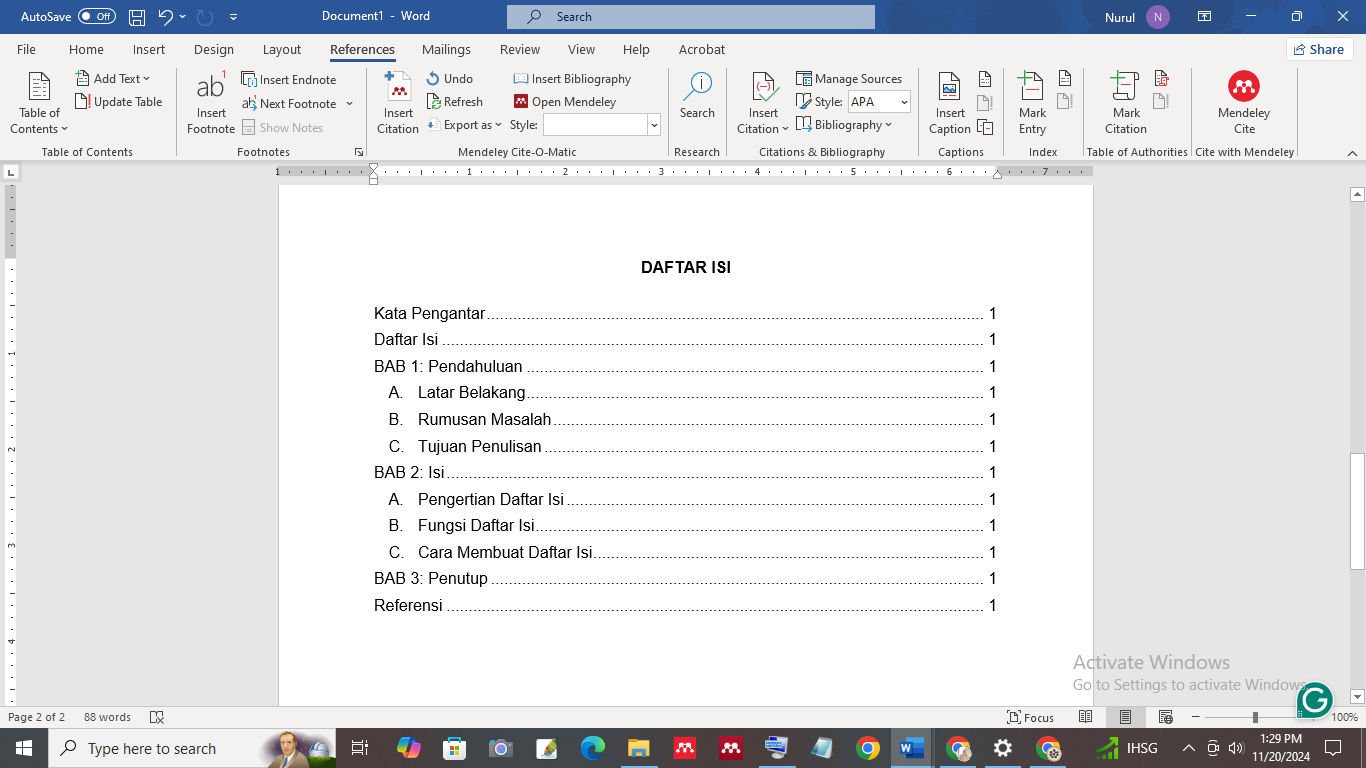
Task: Click the Undo arrow in quick access toolbar
Action: [166, 17]
